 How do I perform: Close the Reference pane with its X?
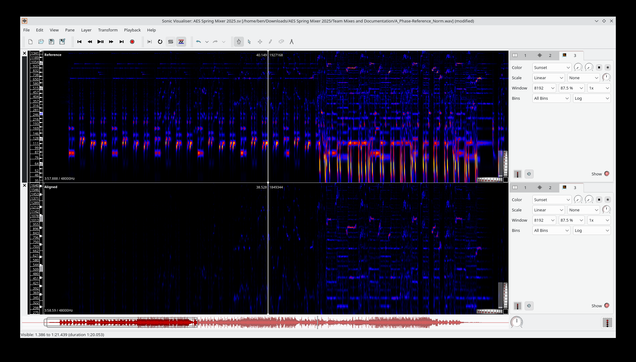pyautogui.click(x=24, y=54)
